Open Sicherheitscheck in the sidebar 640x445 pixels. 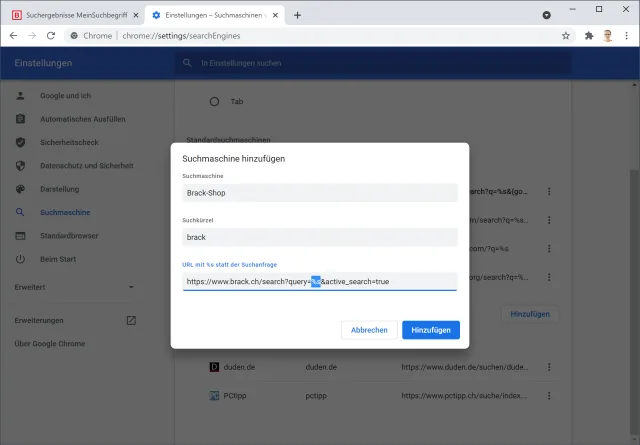click(67, 142)
